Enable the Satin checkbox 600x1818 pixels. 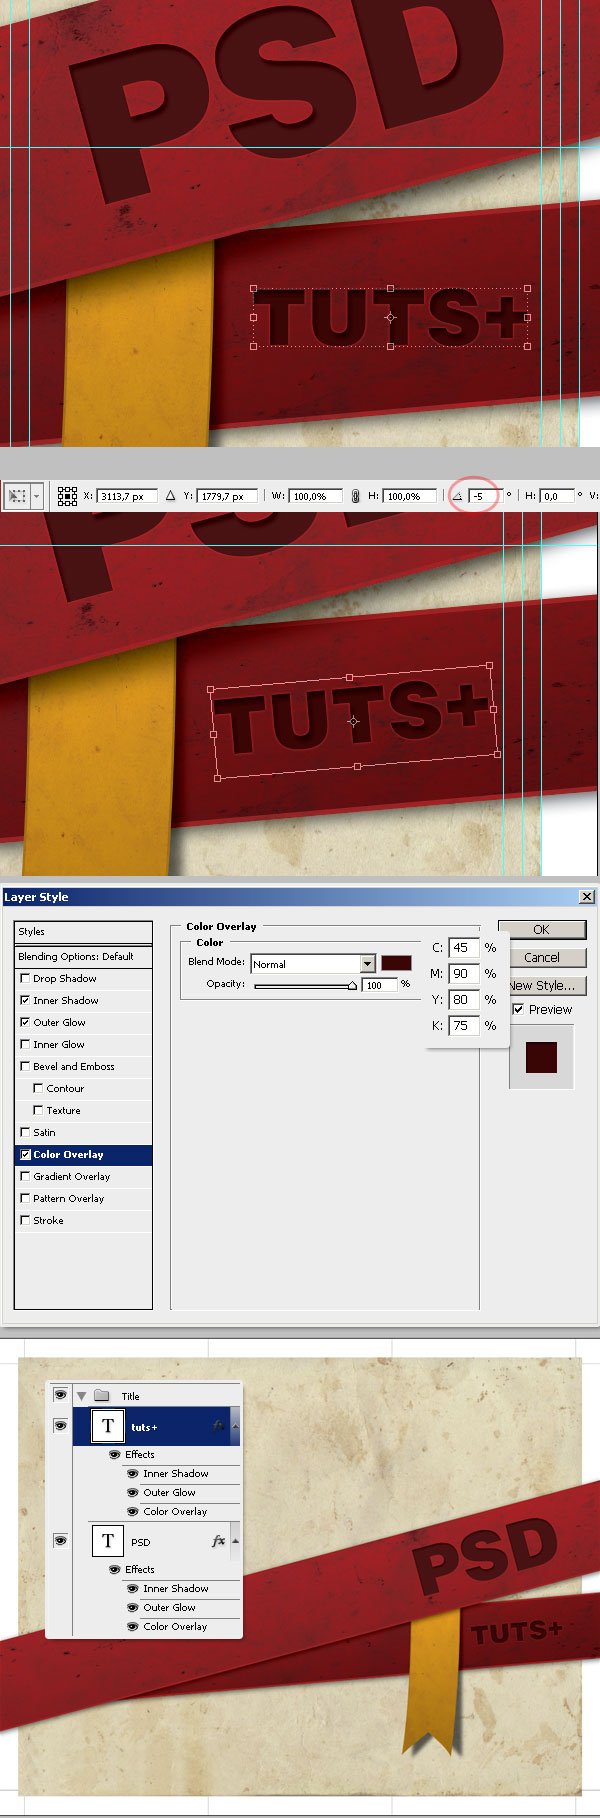[x=25, y=1132]
